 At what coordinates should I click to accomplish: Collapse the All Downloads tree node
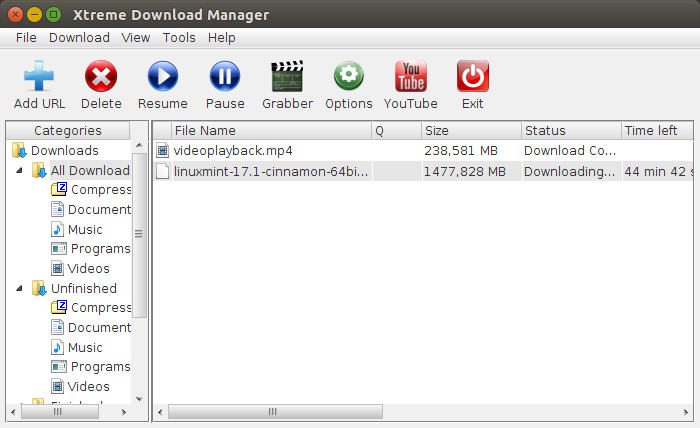pyautogui.click(x=19, y=170)
